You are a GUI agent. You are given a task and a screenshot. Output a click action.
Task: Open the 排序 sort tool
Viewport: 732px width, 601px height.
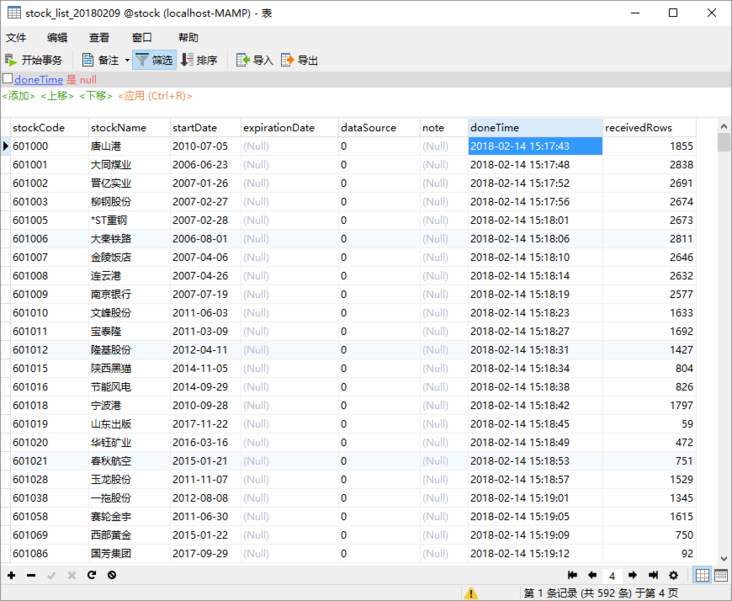tap(199, 60)
